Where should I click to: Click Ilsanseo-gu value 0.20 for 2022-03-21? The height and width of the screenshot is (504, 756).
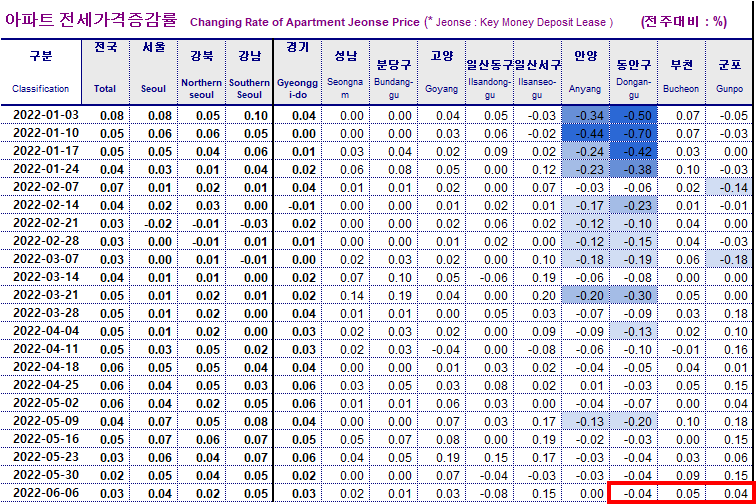coord(544,296)
